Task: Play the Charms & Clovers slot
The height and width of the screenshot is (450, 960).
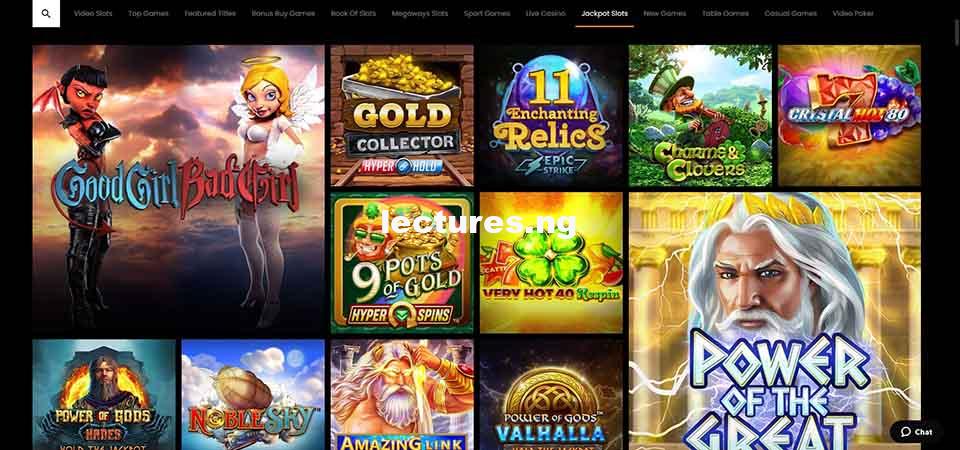Action: click(700, 115)
